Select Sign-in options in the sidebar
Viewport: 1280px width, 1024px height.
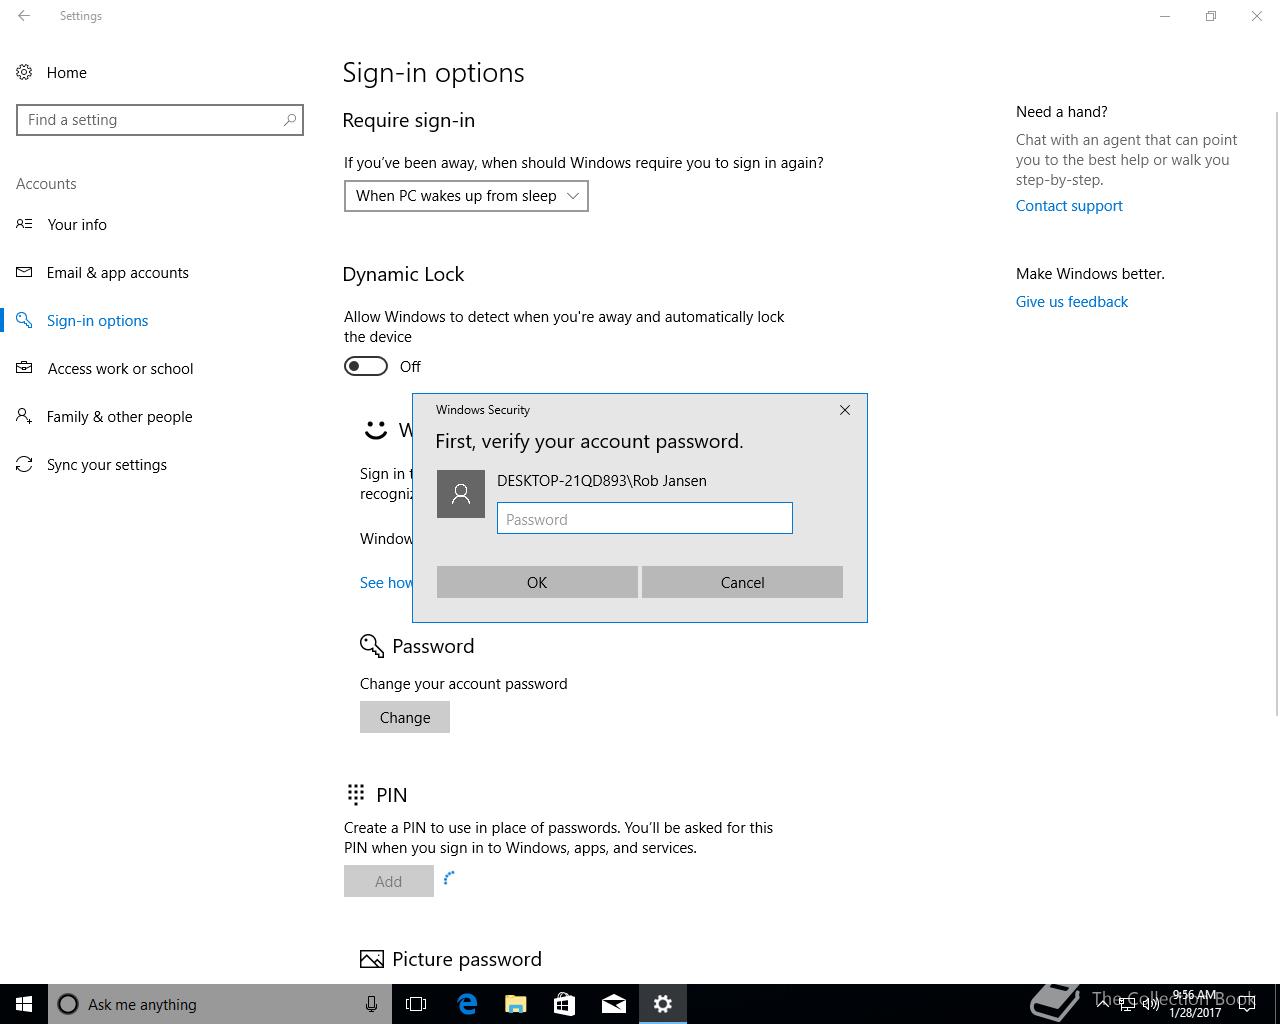97,320
